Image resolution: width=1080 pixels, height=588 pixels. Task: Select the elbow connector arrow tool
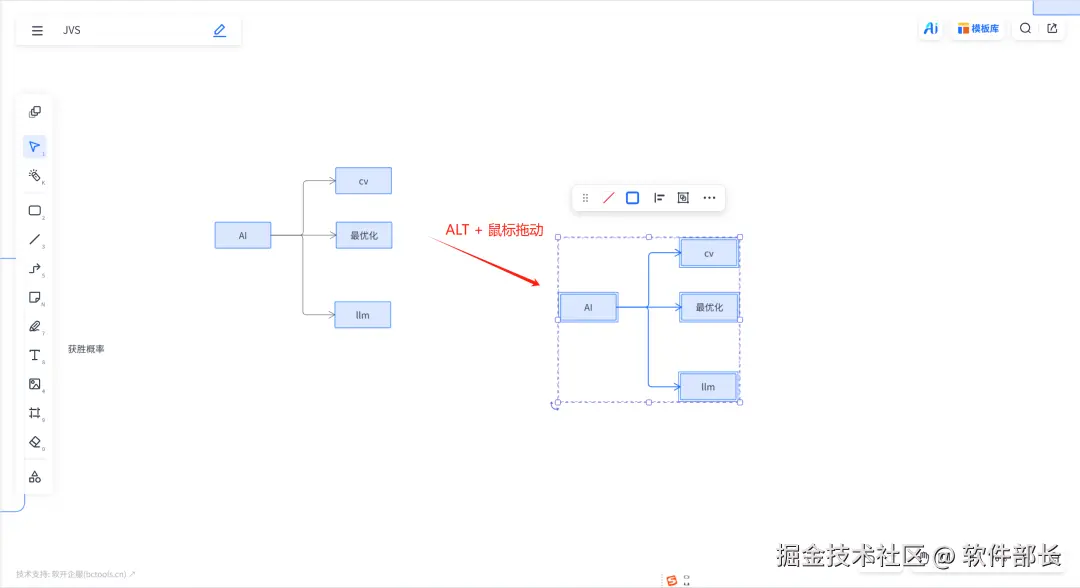tap(34, 269)
